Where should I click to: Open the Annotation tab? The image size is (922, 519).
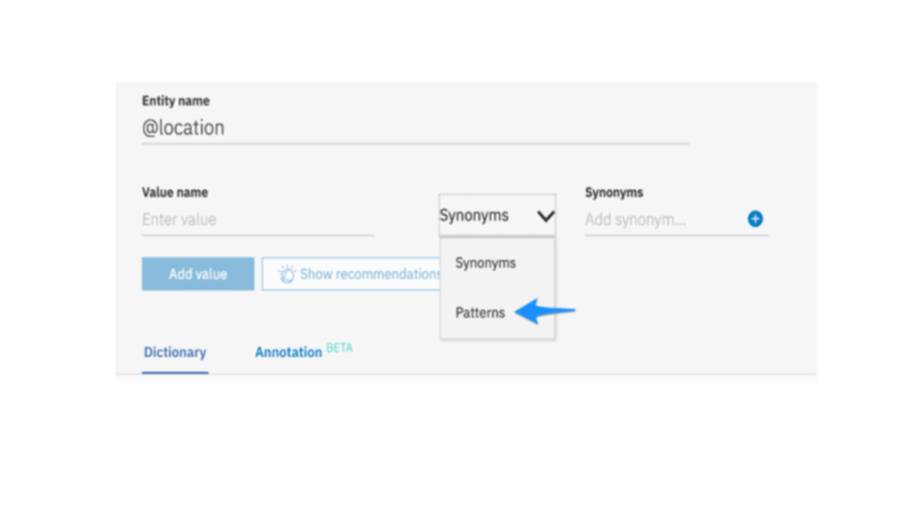(288, 352)
